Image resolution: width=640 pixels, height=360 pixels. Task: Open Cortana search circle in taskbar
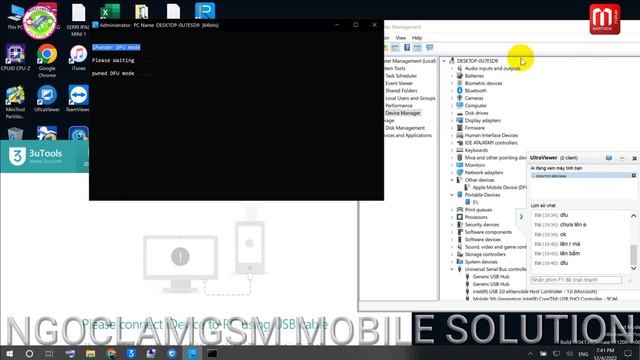[29, 353]
